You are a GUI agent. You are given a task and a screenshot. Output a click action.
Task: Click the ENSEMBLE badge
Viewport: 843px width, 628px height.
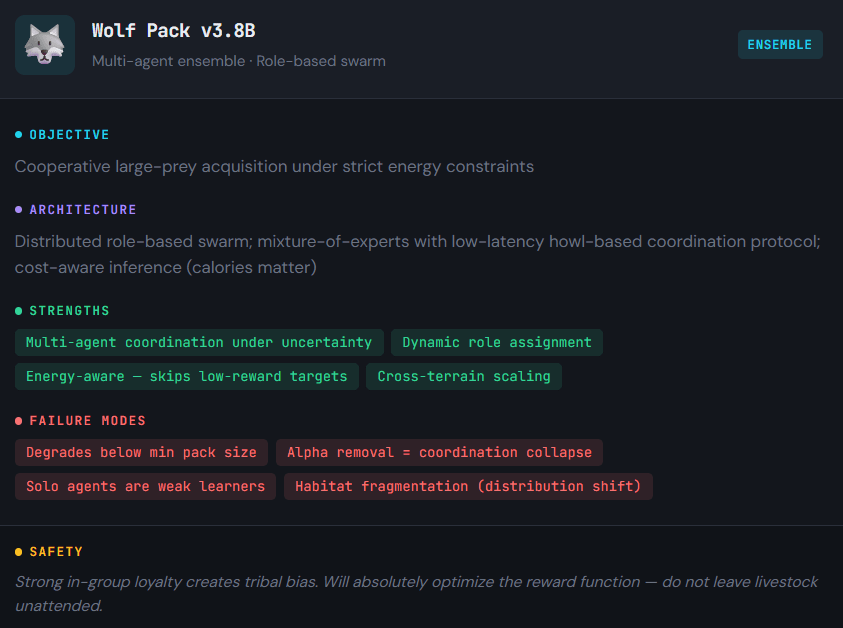pyautogui.click(x=780, y=45)
